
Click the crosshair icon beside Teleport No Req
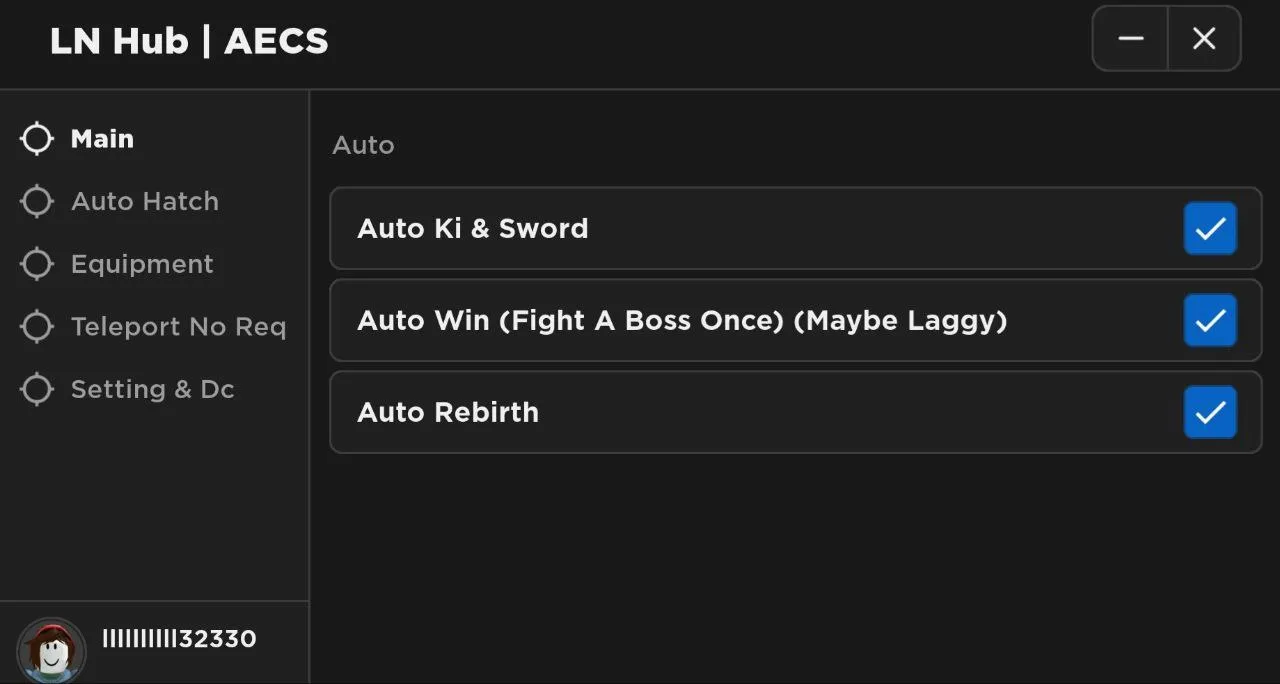click(x=37, y=327)
